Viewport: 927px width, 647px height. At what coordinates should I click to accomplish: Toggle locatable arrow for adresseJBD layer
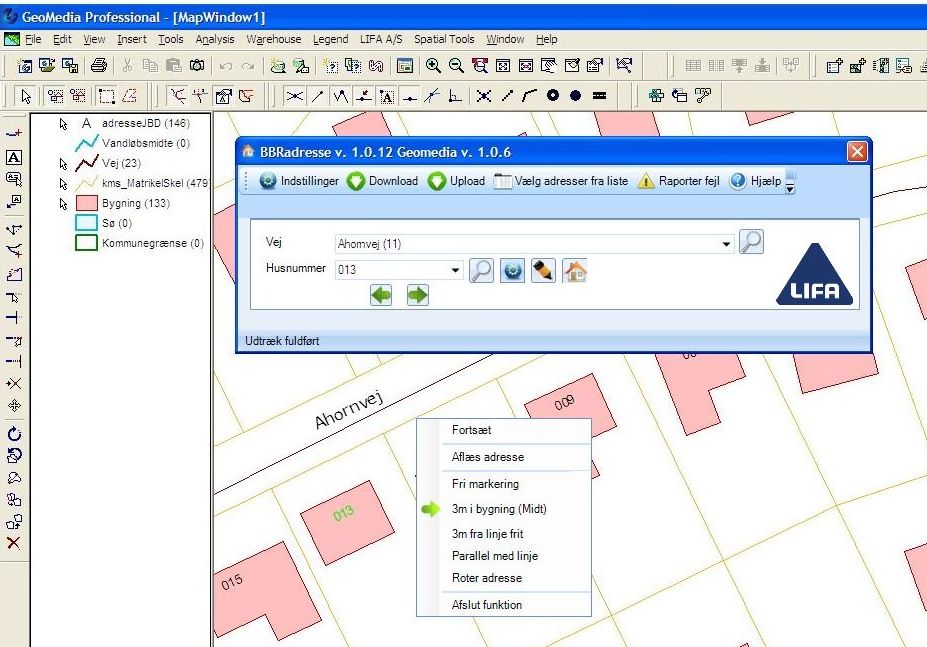64,124
